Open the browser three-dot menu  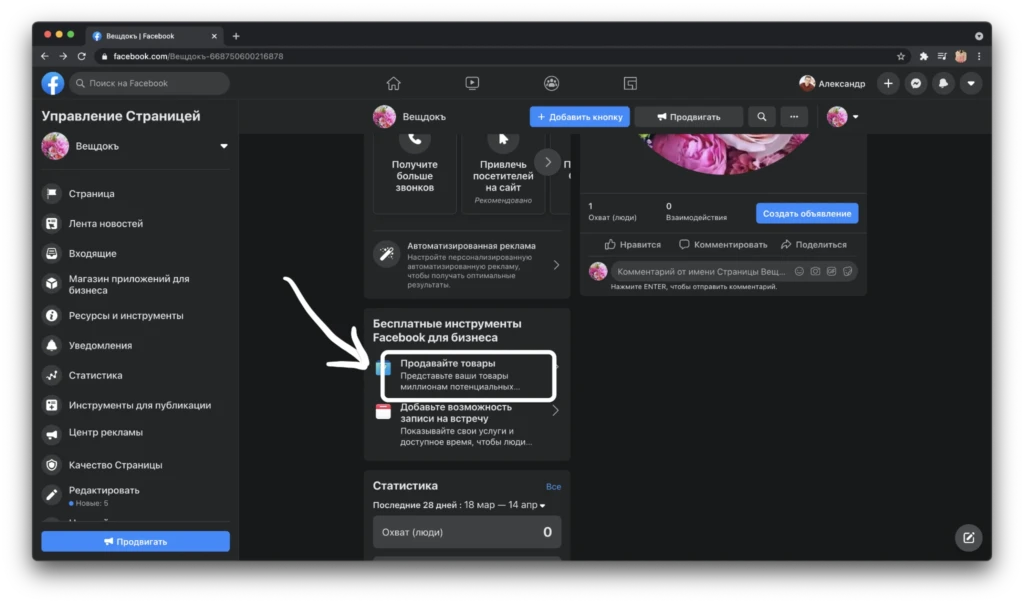click(x=979, y=56)
